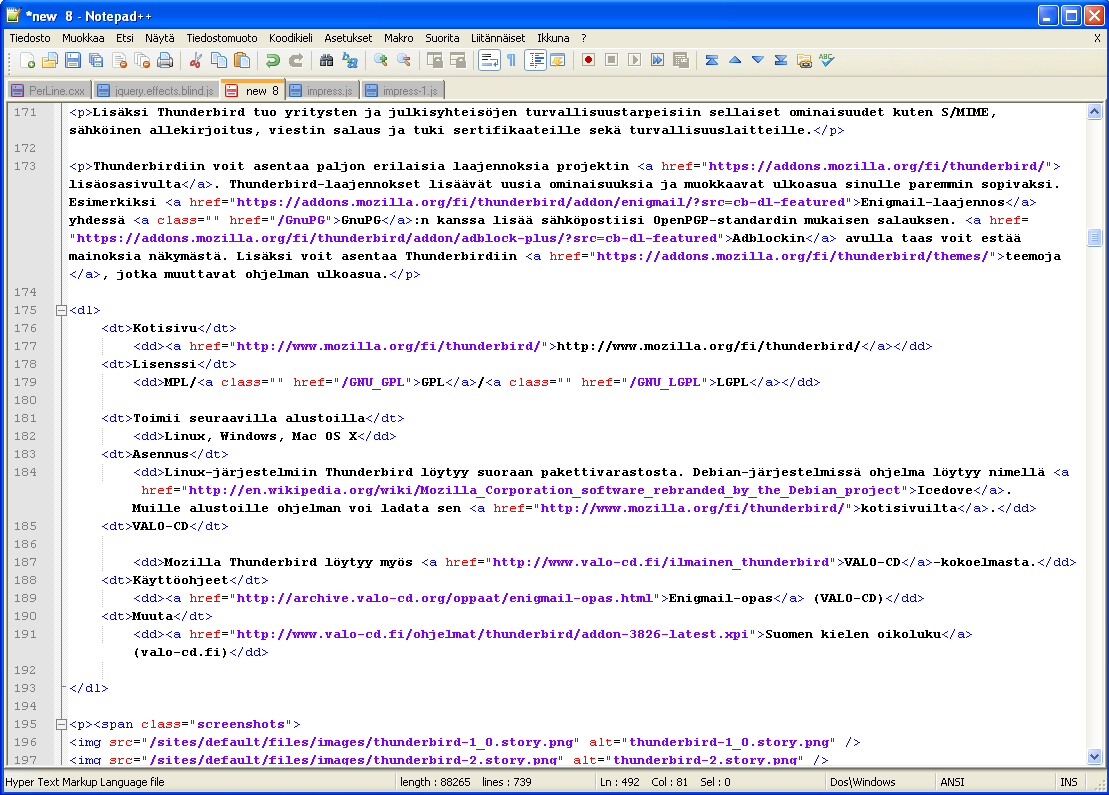This screenshot has width=1109, height=795.
Task: Click the synchronize vertical scrolling icon
Action: [435, 61]
